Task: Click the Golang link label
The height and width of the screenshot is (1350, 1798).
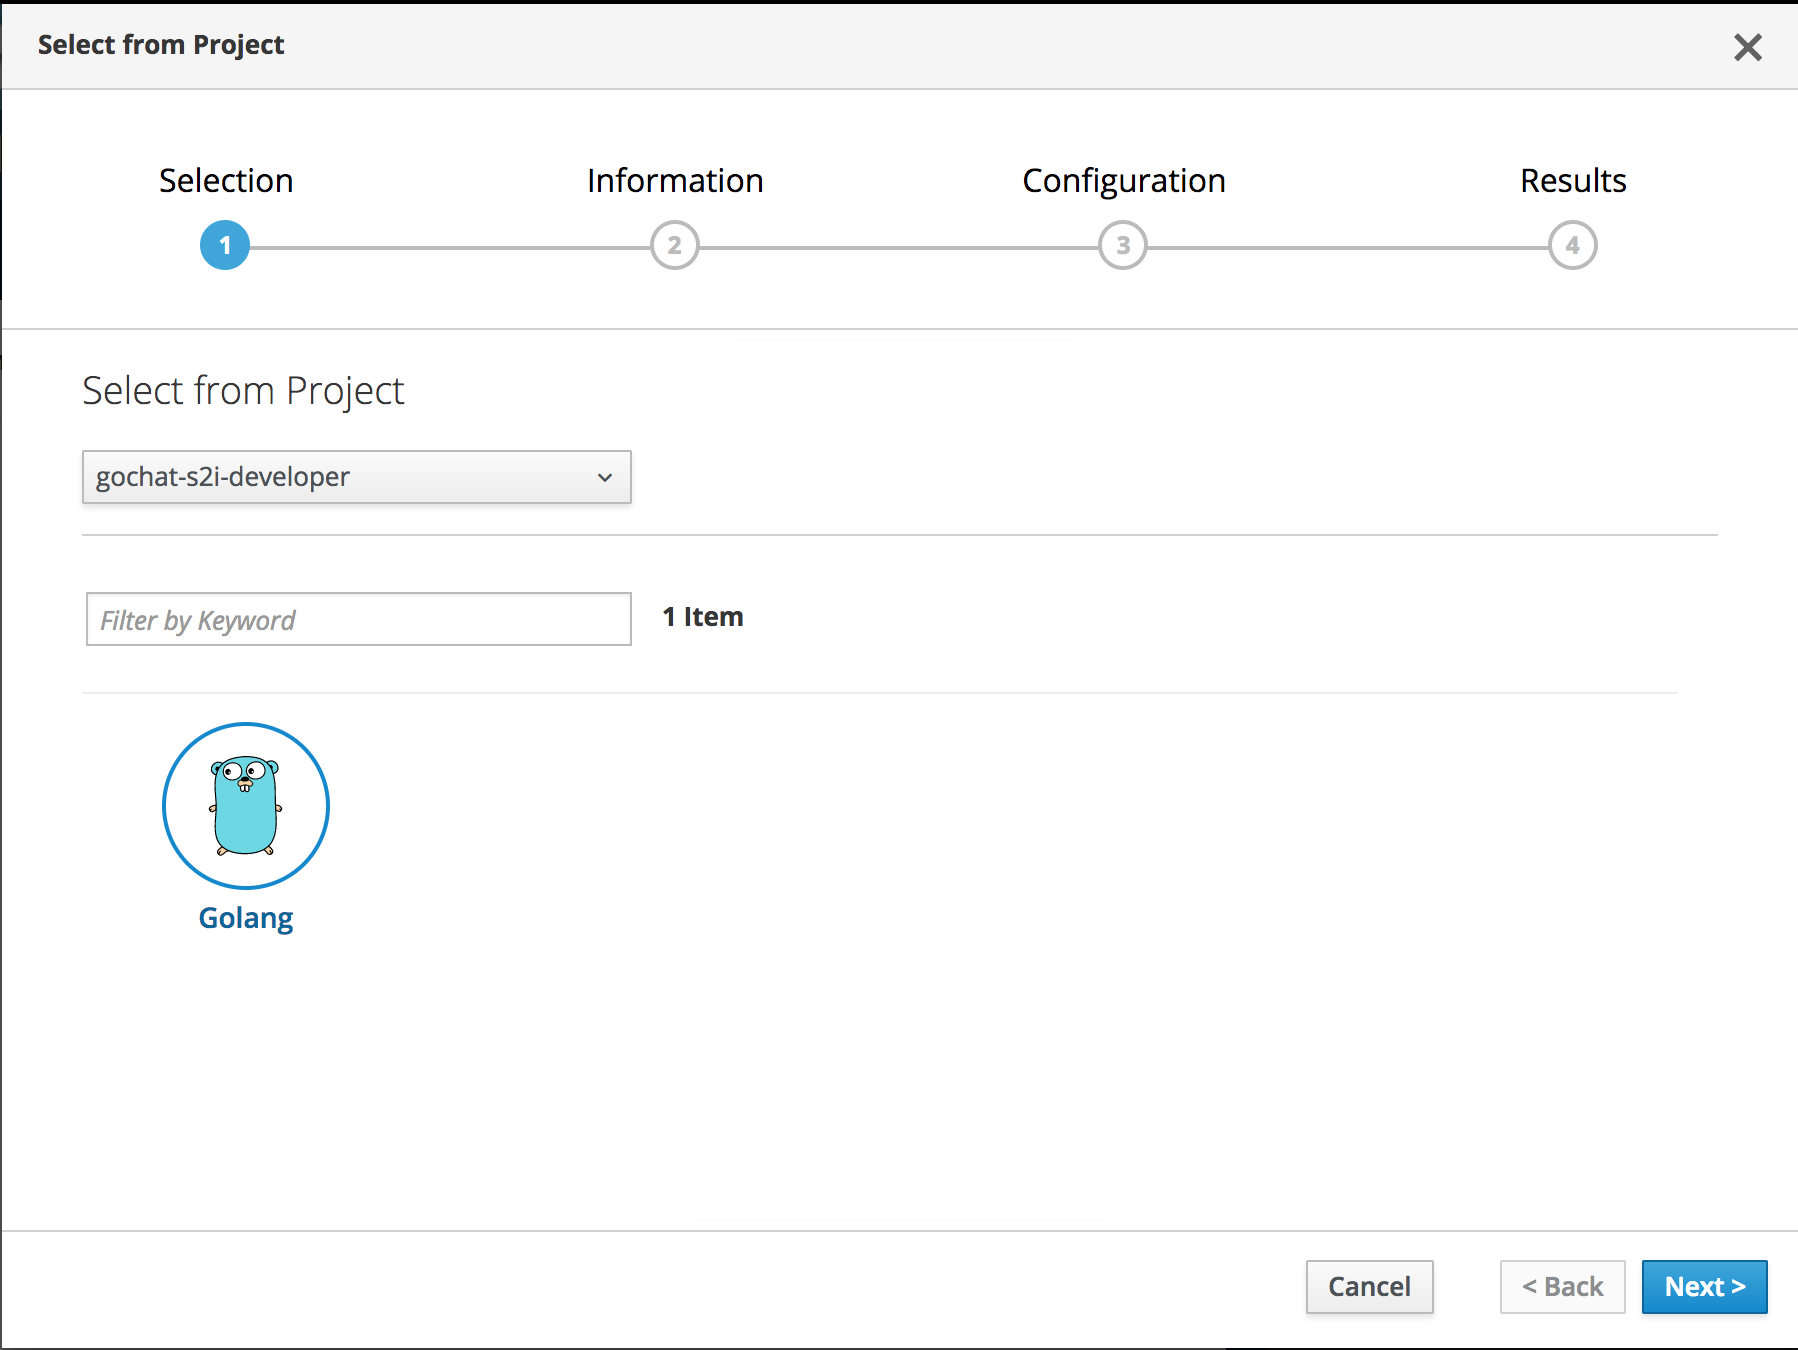Action: [x=246, y=918]
